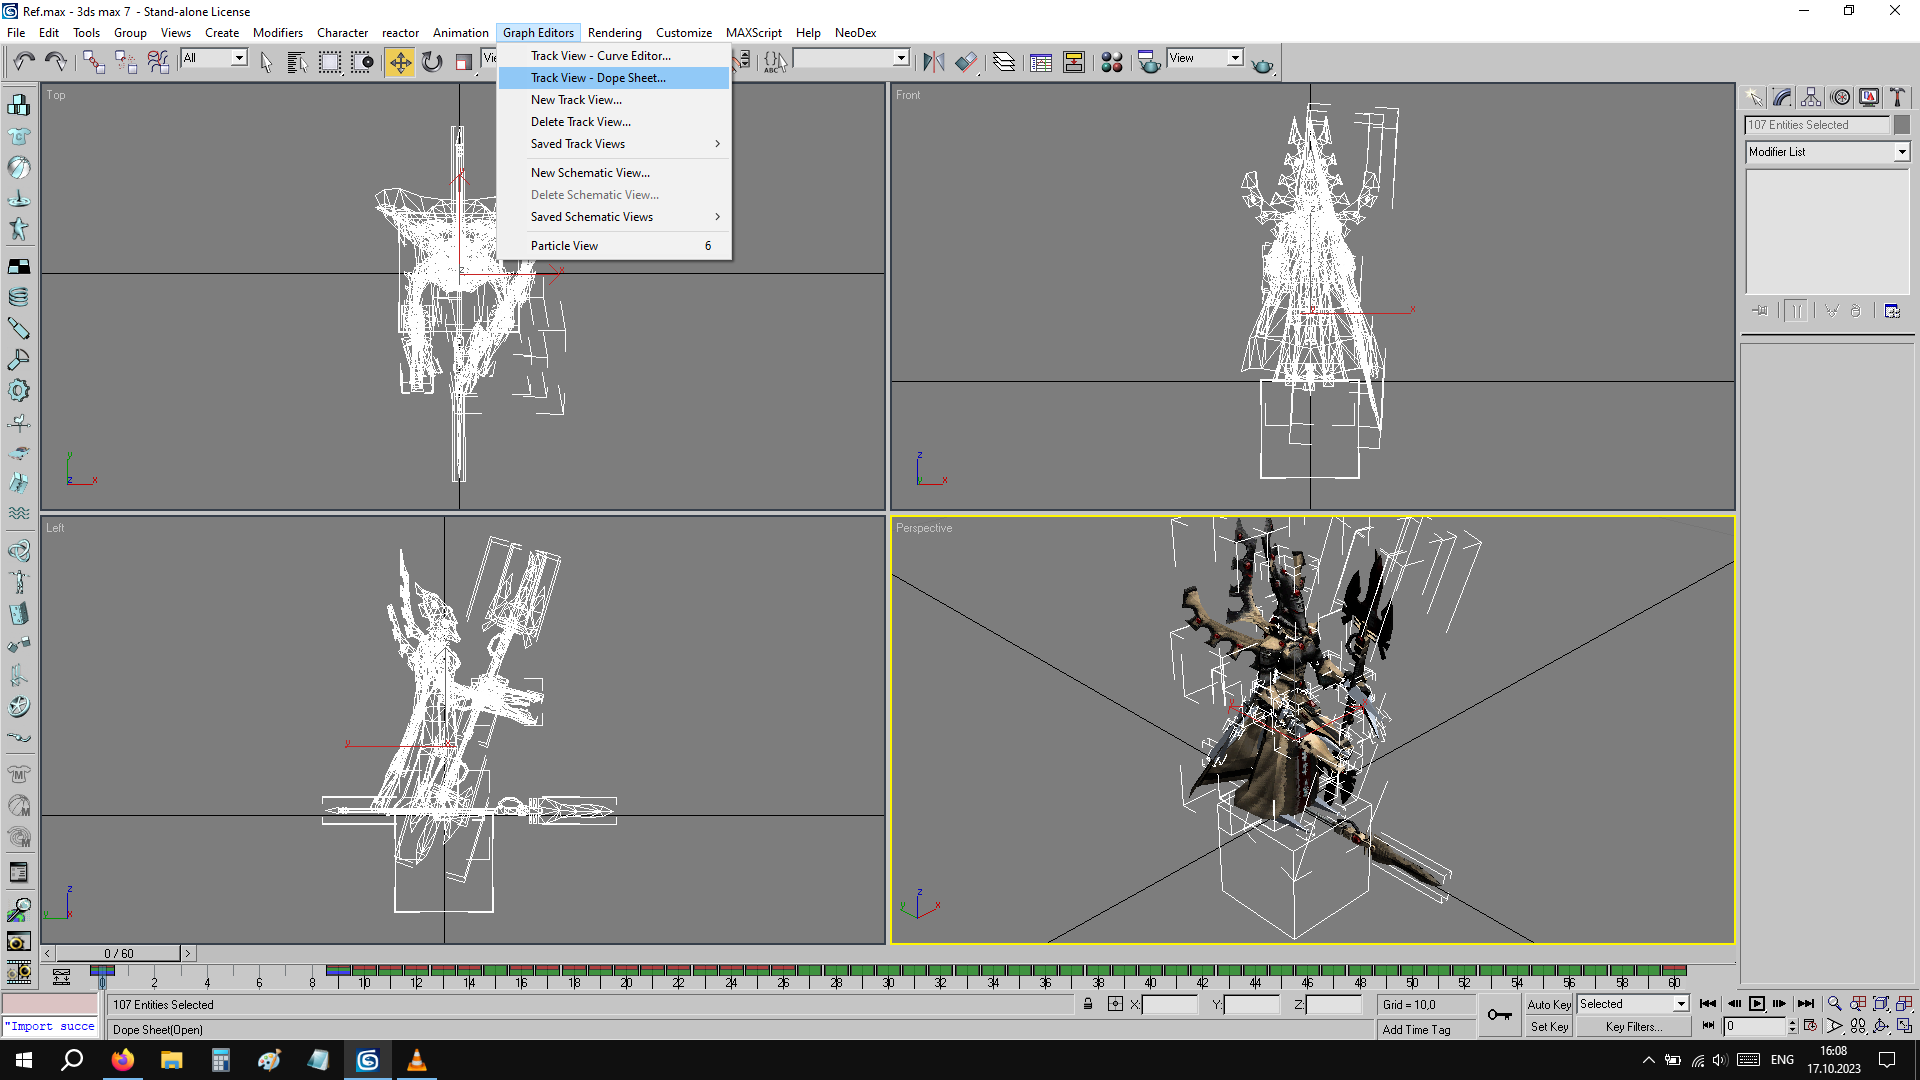Open the Material Editor icon

tap(1111, 62)
